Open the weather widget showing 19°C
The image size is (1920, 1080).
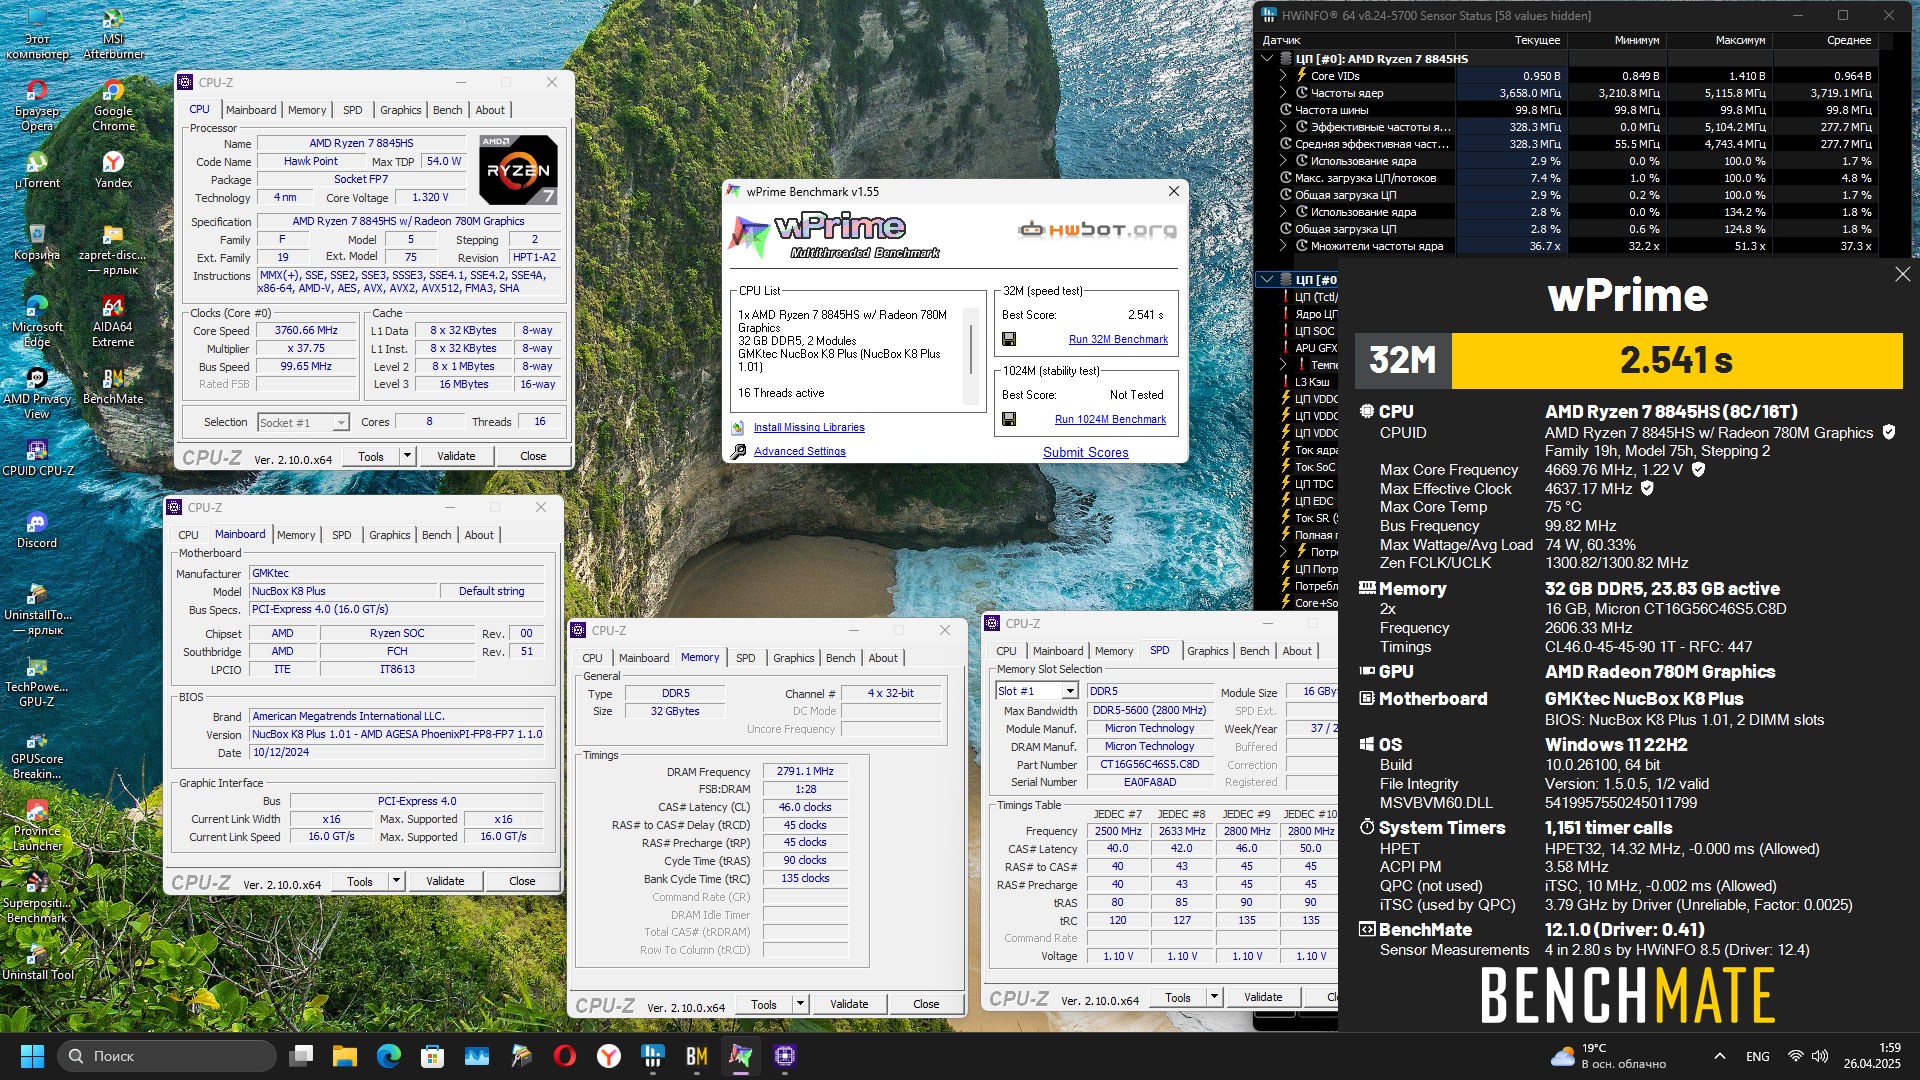click(x=1608, y=1056)
